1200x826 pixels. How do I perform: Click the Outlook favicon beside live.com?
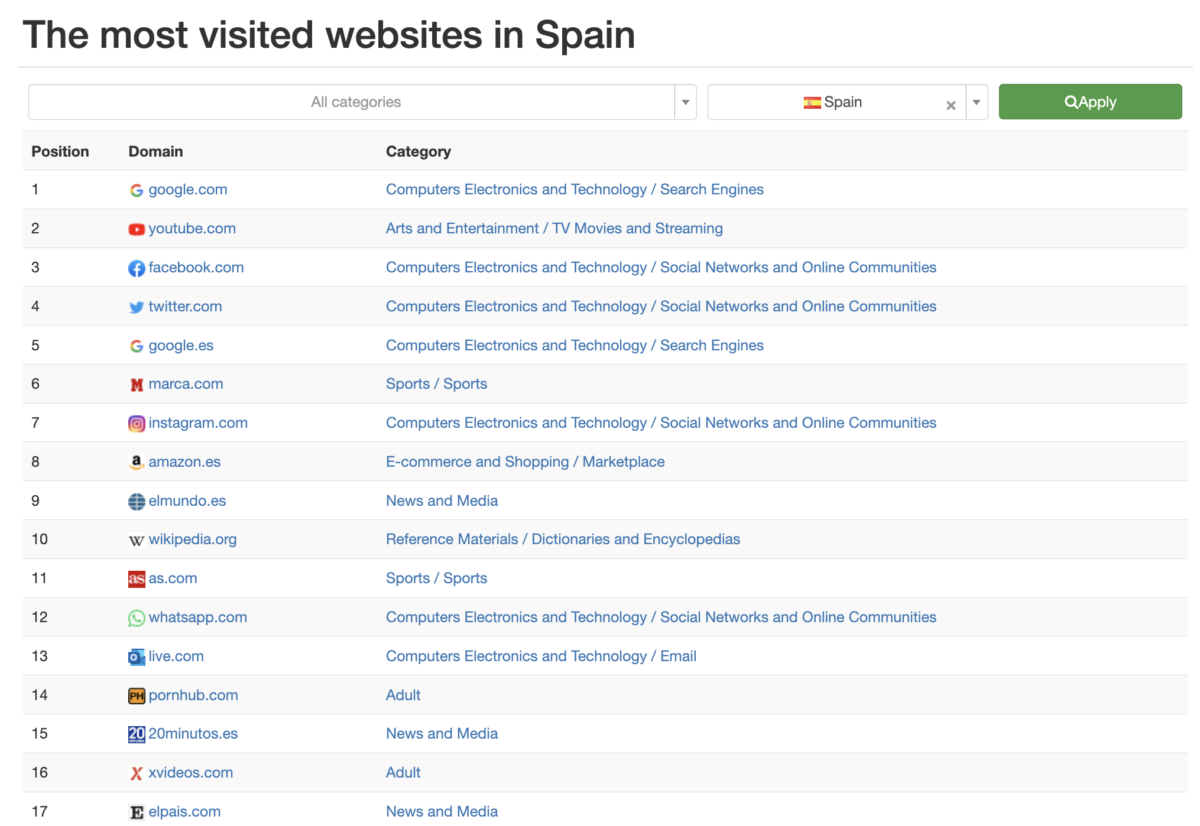pyautogui.click(x=136, y=657)
